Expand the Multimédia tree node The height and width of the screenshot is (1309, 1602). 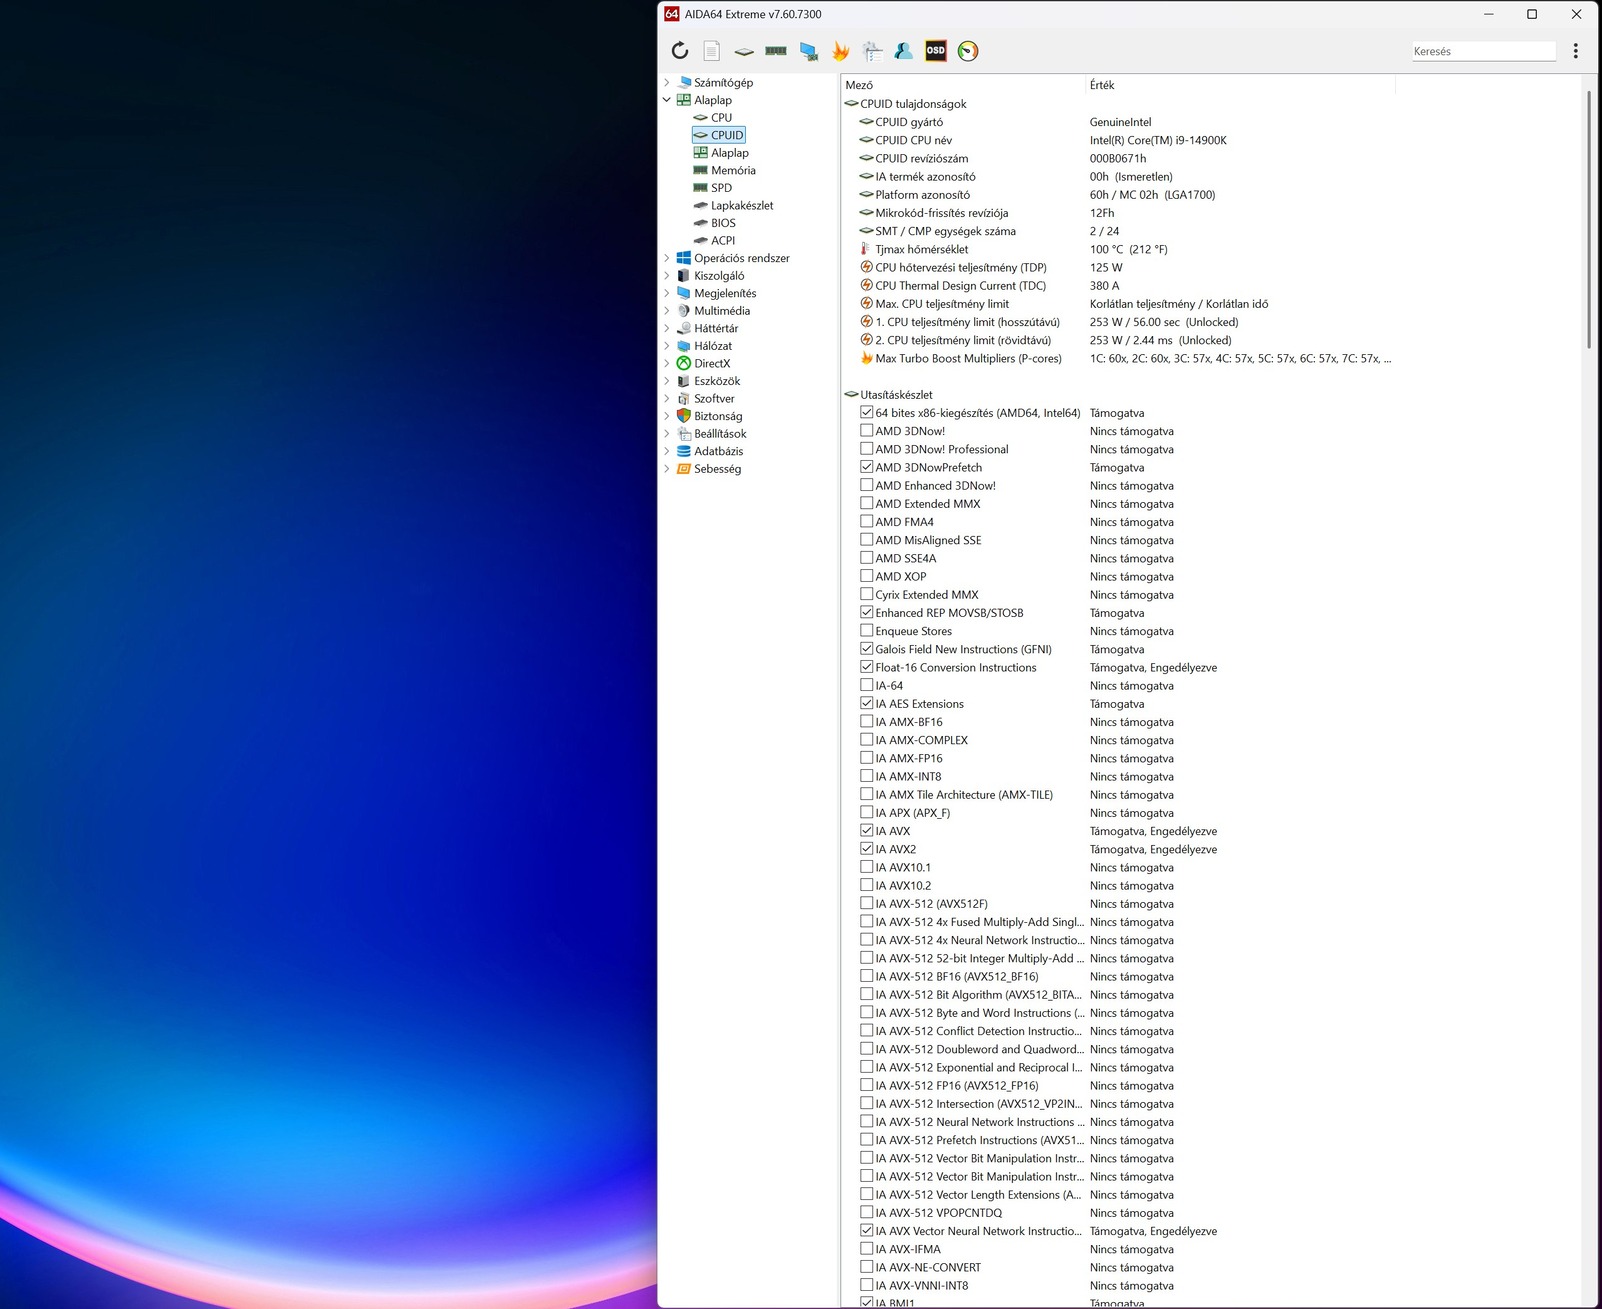(667, 311)
